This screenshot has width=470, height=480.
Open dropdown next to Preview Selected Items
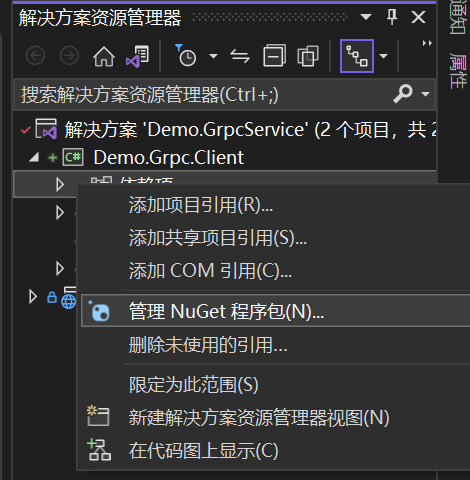(384, 56)
